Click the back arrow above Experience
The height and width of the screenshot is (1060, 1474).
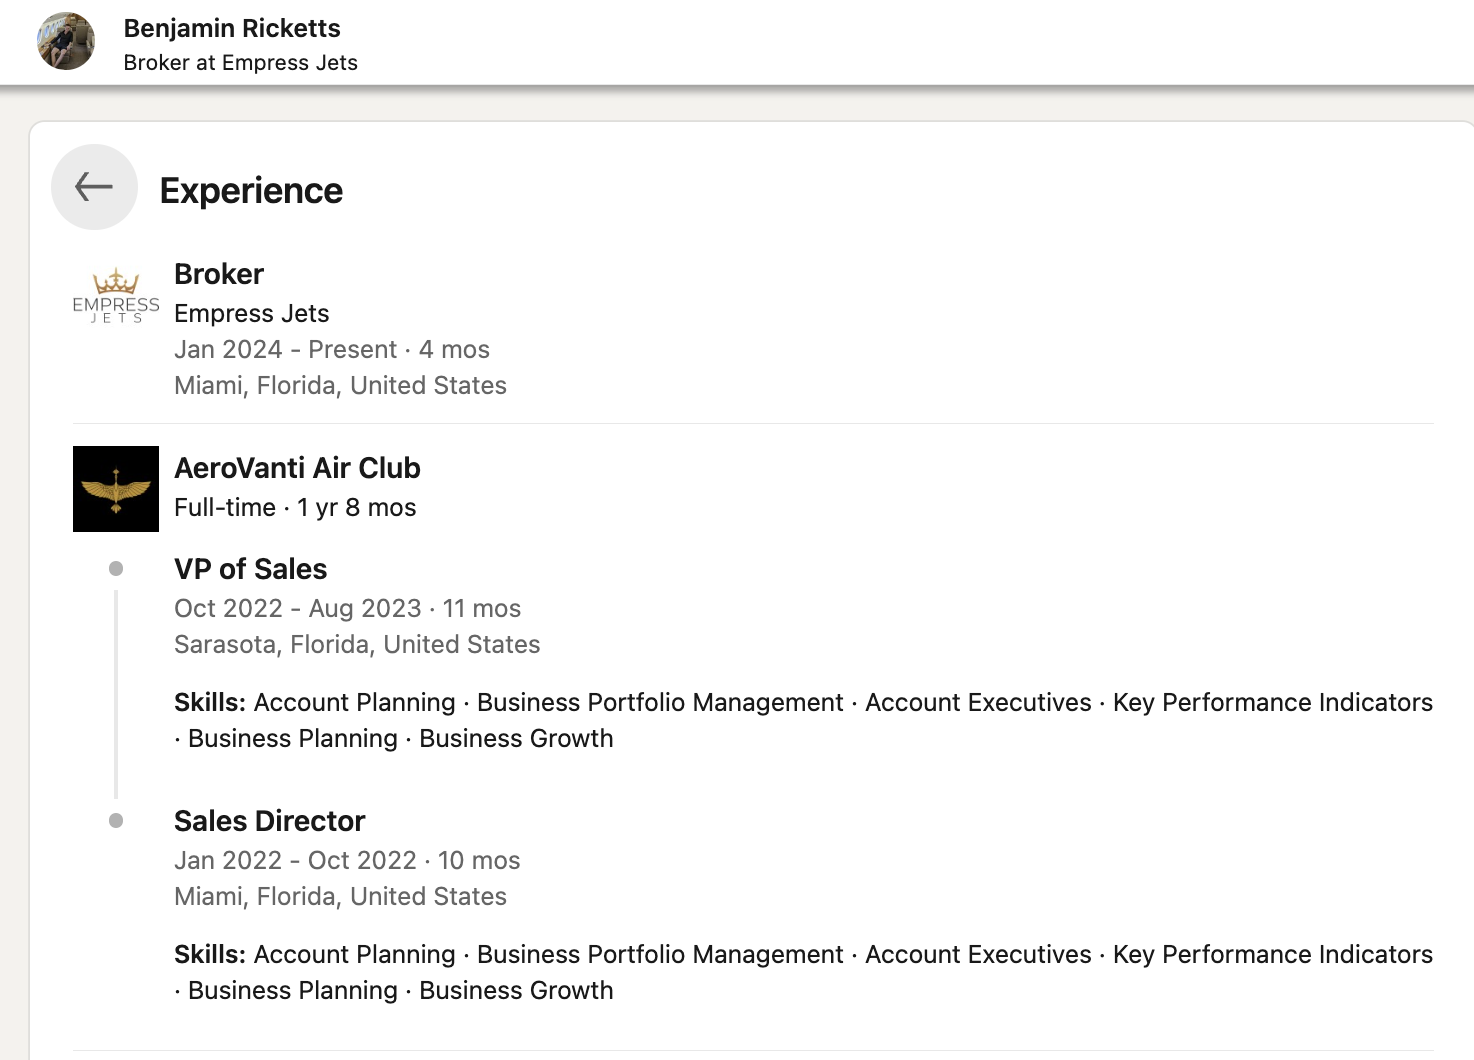coord(94,187)
